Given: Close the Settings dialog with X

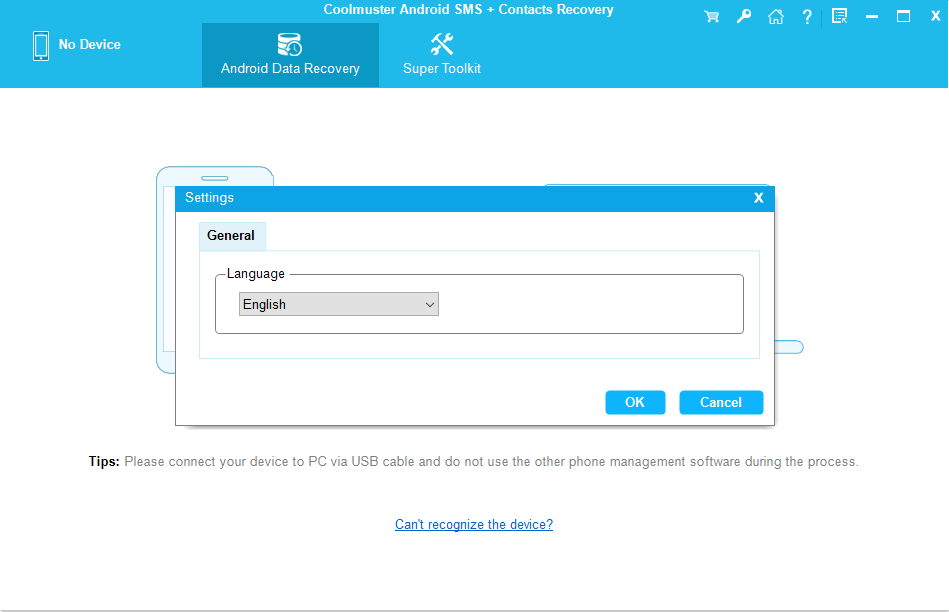Looking at the screenshot, I should tap(758, 198).
